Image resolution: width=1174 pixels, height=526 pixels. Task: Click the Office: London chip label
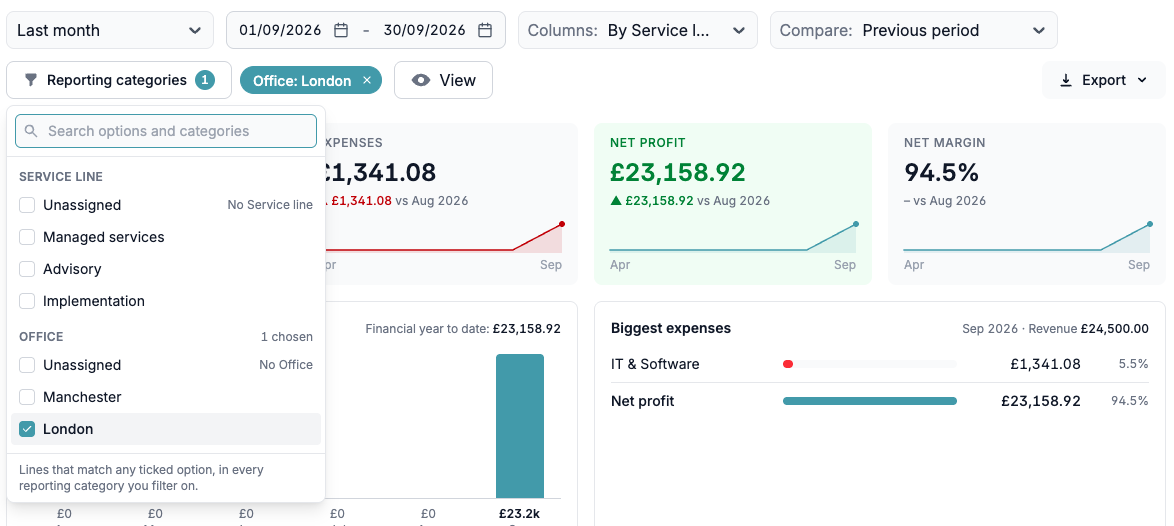tap(302, 81)
